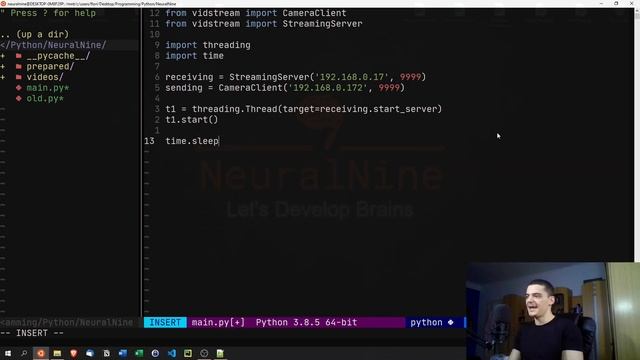Open the OBS Studio taskbar icon

tap(204, 353)
